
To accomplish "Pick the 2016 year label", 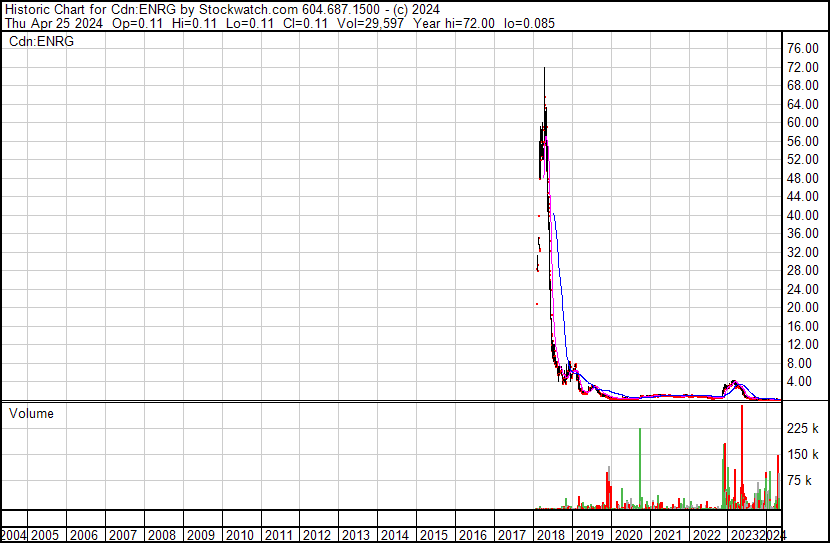I will [471, 535].
